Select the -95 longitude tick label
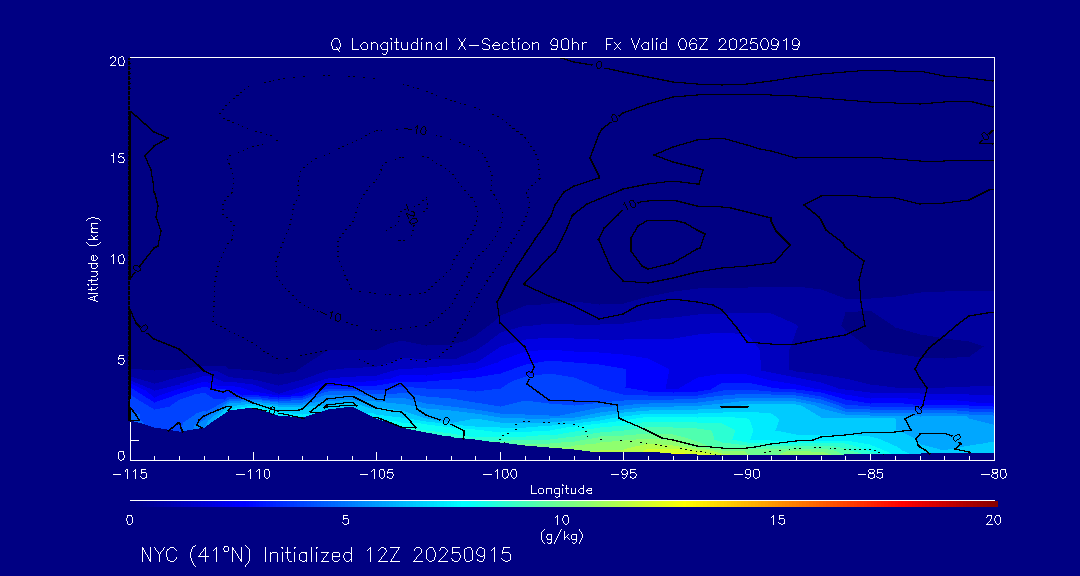 click(623, 475)
